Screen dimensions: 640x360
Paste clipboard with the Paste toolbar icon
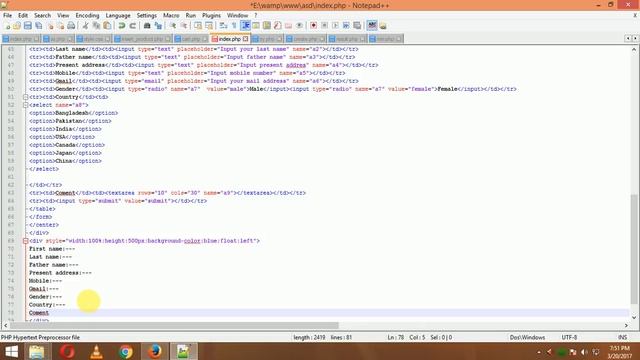click(x=107, y=26)
